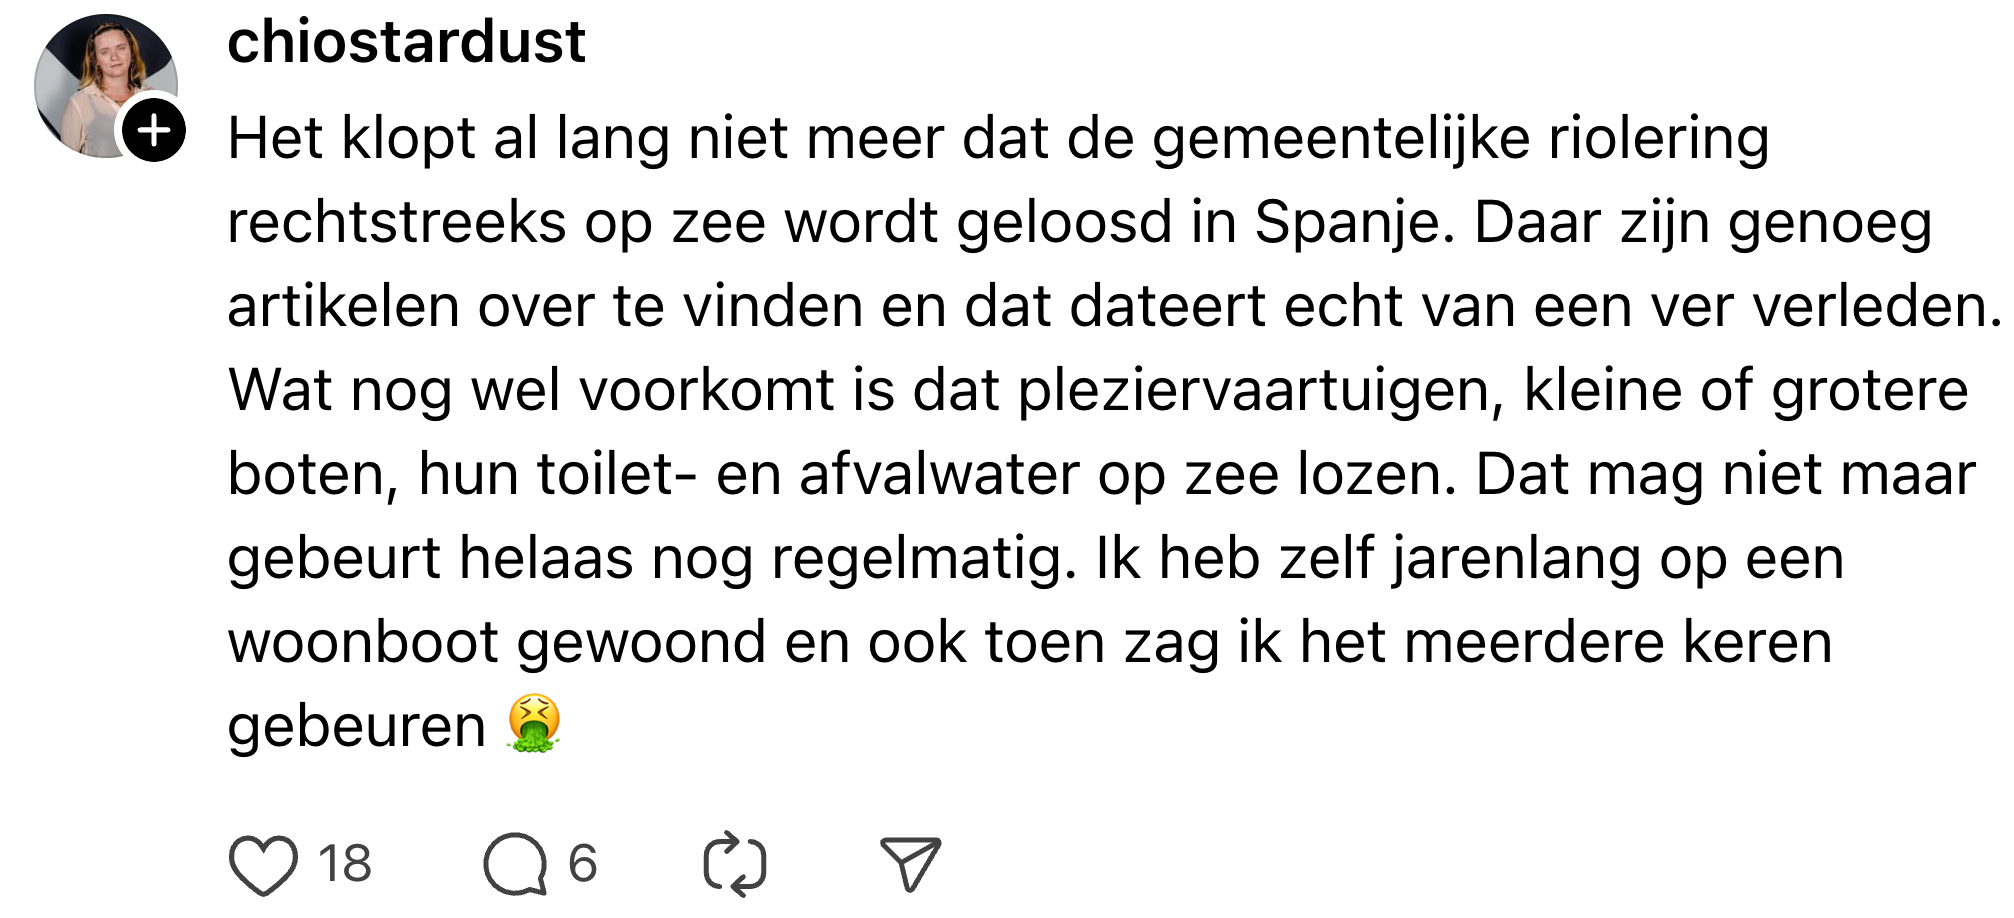Click the word "artikelen" in the post
The width and height of the screenshot is (2014, 918).
coord(343,306)
